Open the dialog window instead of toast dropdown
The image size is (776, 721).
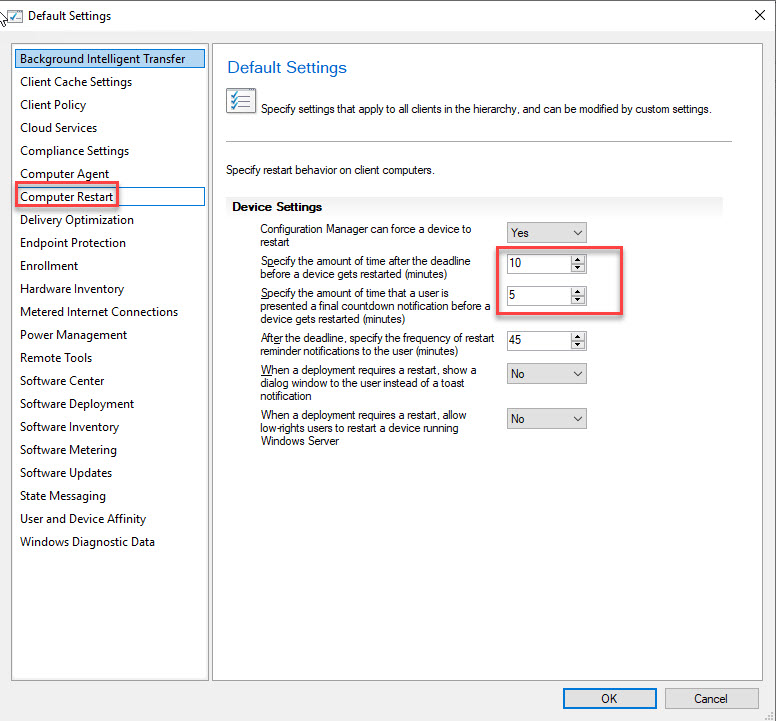tap(546, 373)
